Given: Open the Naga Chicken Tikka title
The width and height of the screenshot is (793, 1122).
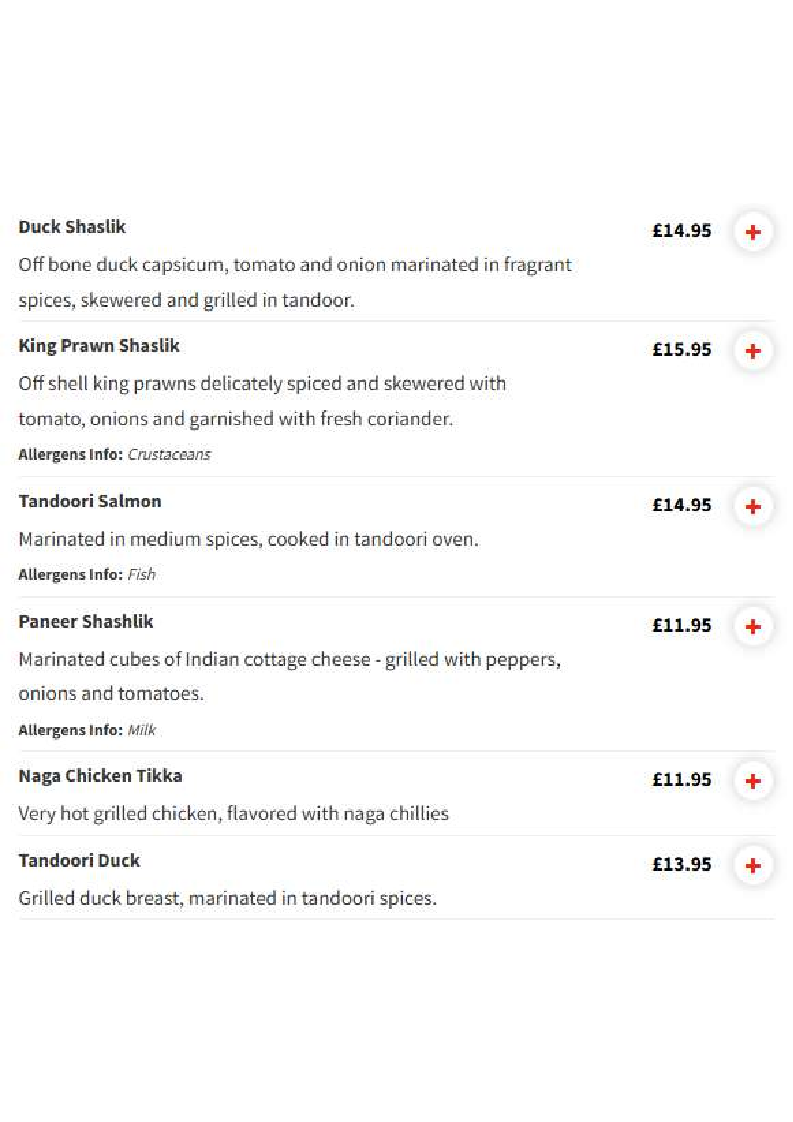Looking at the screenshot, I should click(x=100, y=776).
